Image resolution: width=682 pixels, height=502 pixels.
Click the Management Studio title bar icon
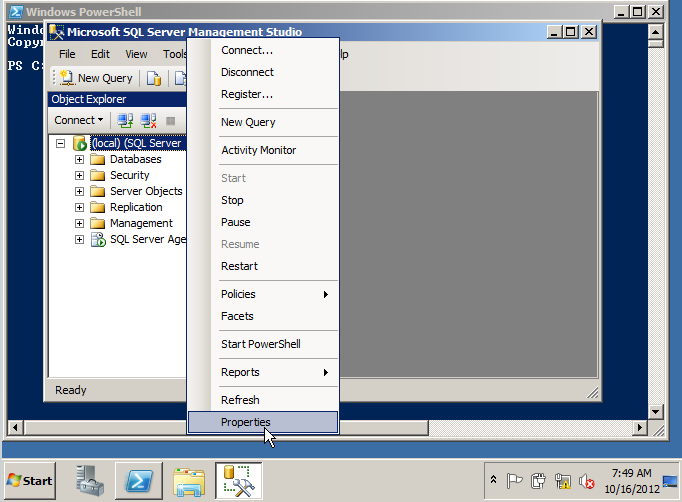pyautogui.click(x=57, y=32)
